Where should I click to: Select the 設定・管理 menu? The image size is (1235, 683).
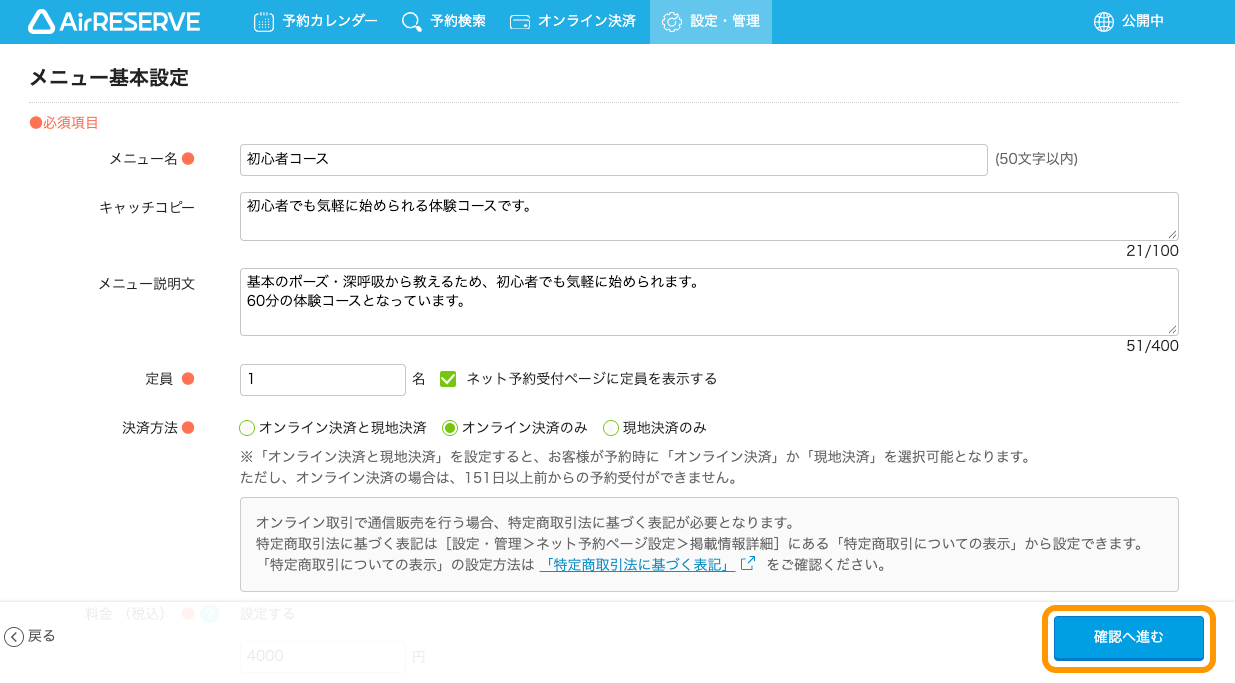pos(711,22)
